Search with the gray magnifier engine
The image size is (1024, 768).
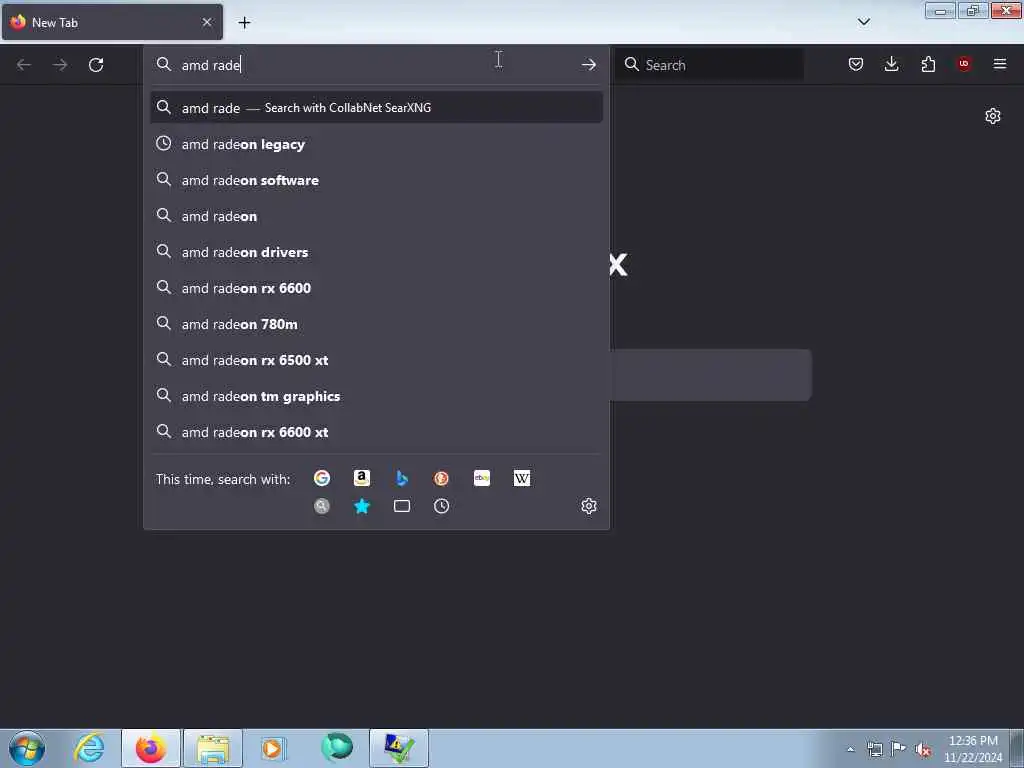click(x=322, y=506)
